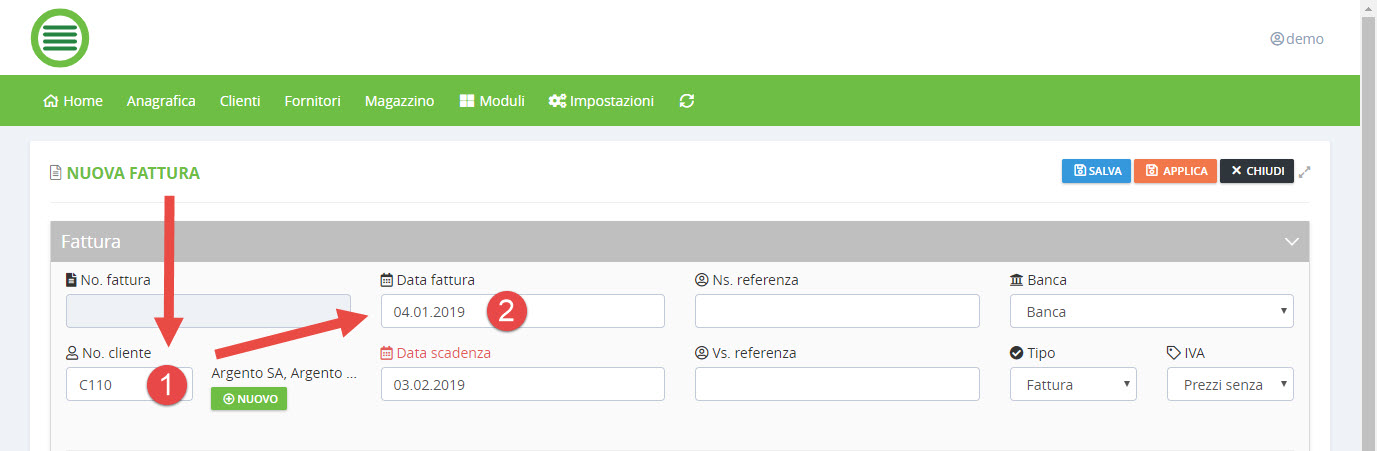The width and height of the screenshot is (1377, 451).
Task: Click the APPLICA button
Action: click(x=1175, y=171)
